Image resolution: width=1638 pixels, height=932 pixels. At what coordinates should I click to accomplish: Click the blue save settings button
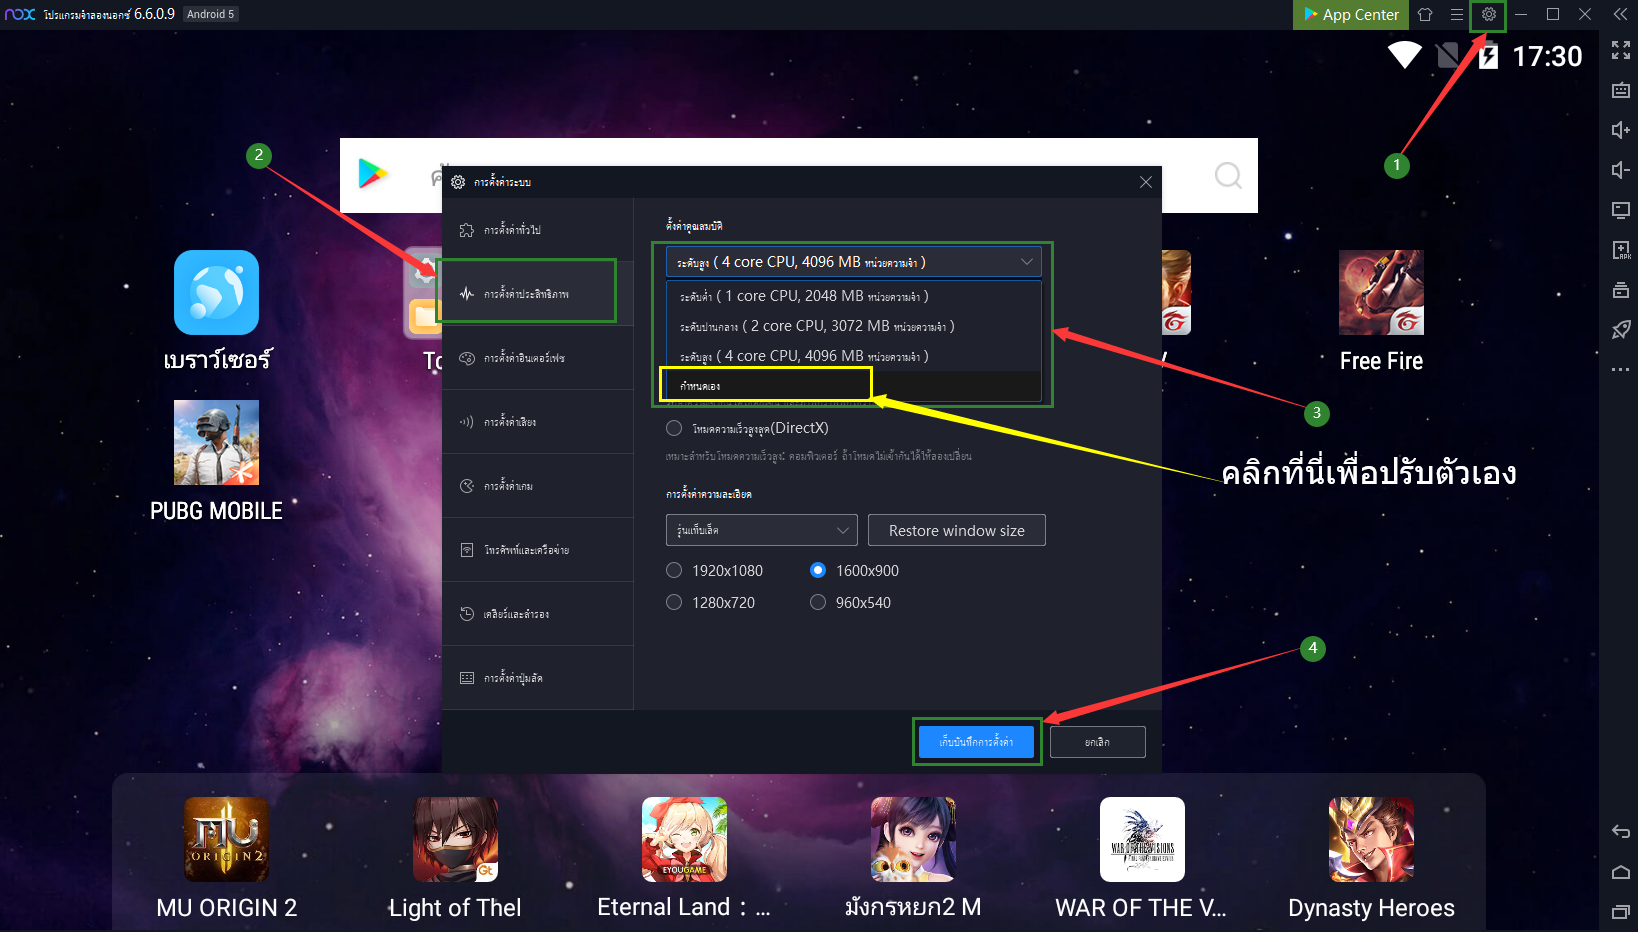coord(976,742)
